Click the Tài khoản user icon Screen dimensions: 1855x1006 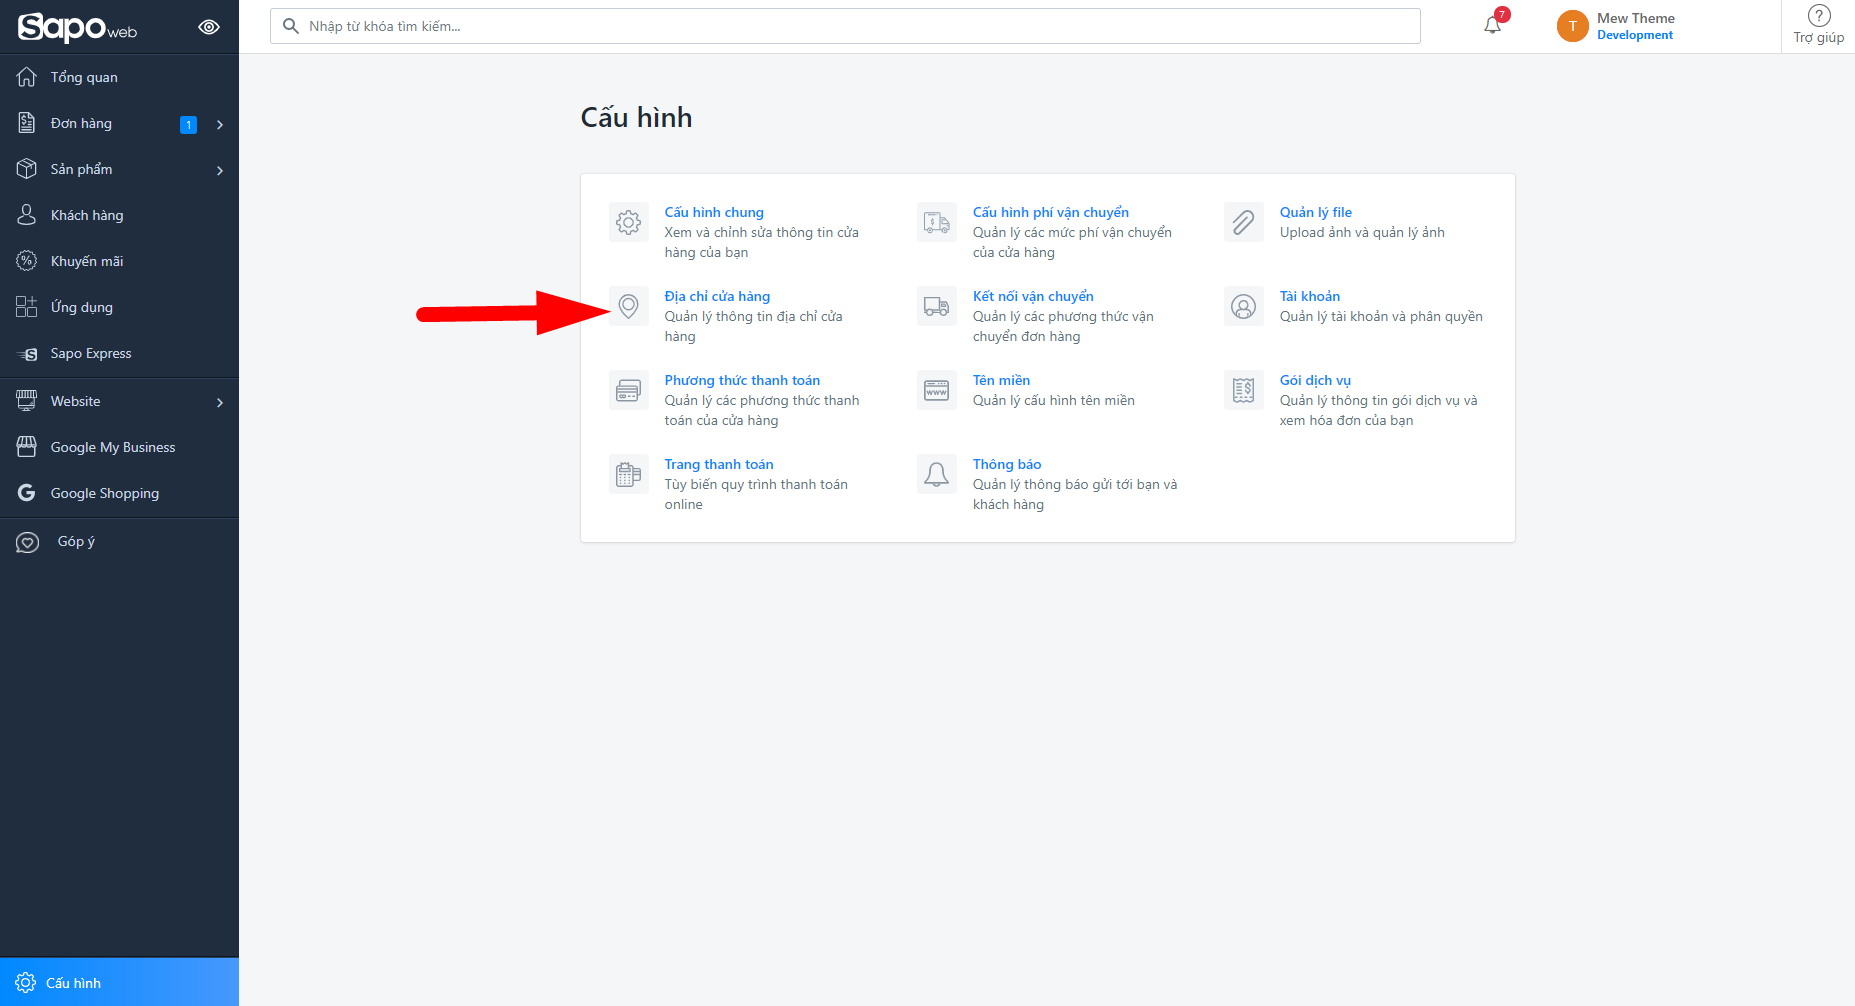[1244, 306]
